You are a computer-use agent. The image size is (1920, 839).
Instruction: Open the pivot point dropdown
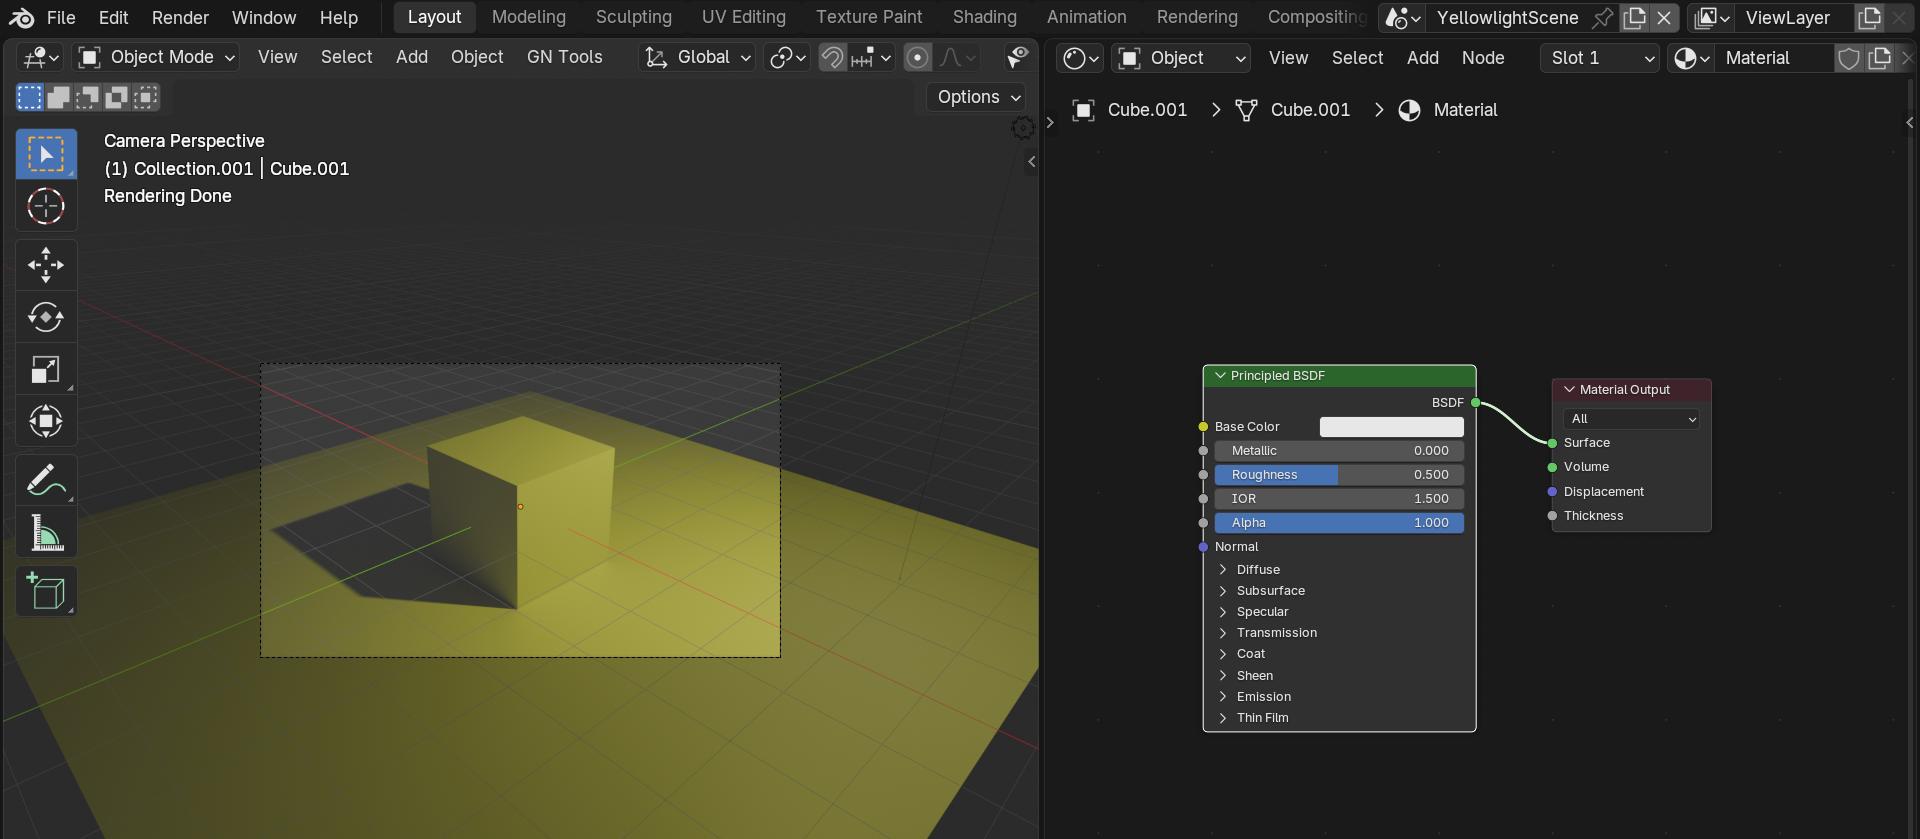pos(787,58)
